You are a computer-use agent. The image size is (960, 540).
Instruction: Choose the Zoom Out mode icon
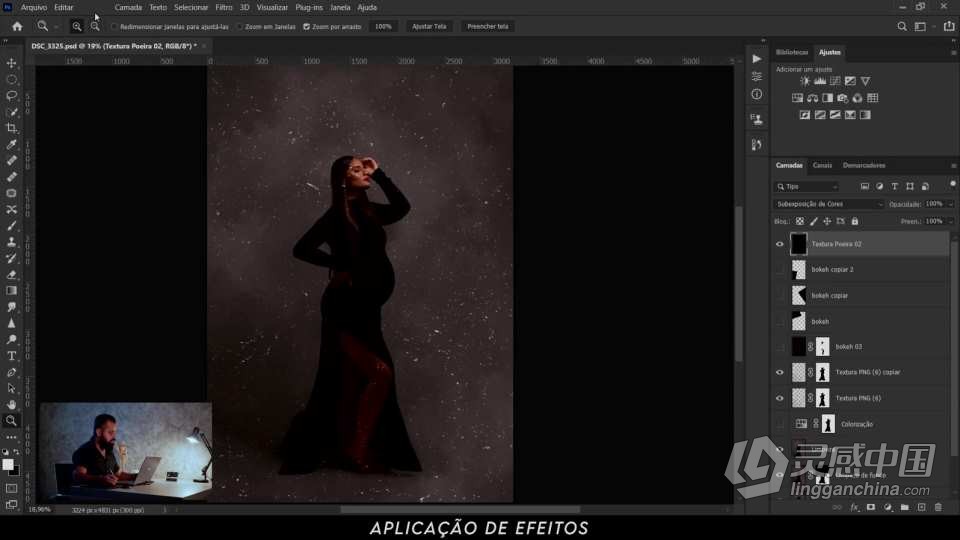95,26
